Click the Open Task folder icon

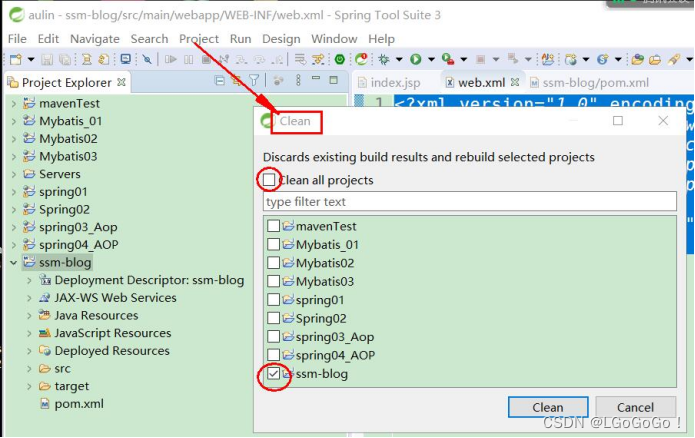pos(655,59)
